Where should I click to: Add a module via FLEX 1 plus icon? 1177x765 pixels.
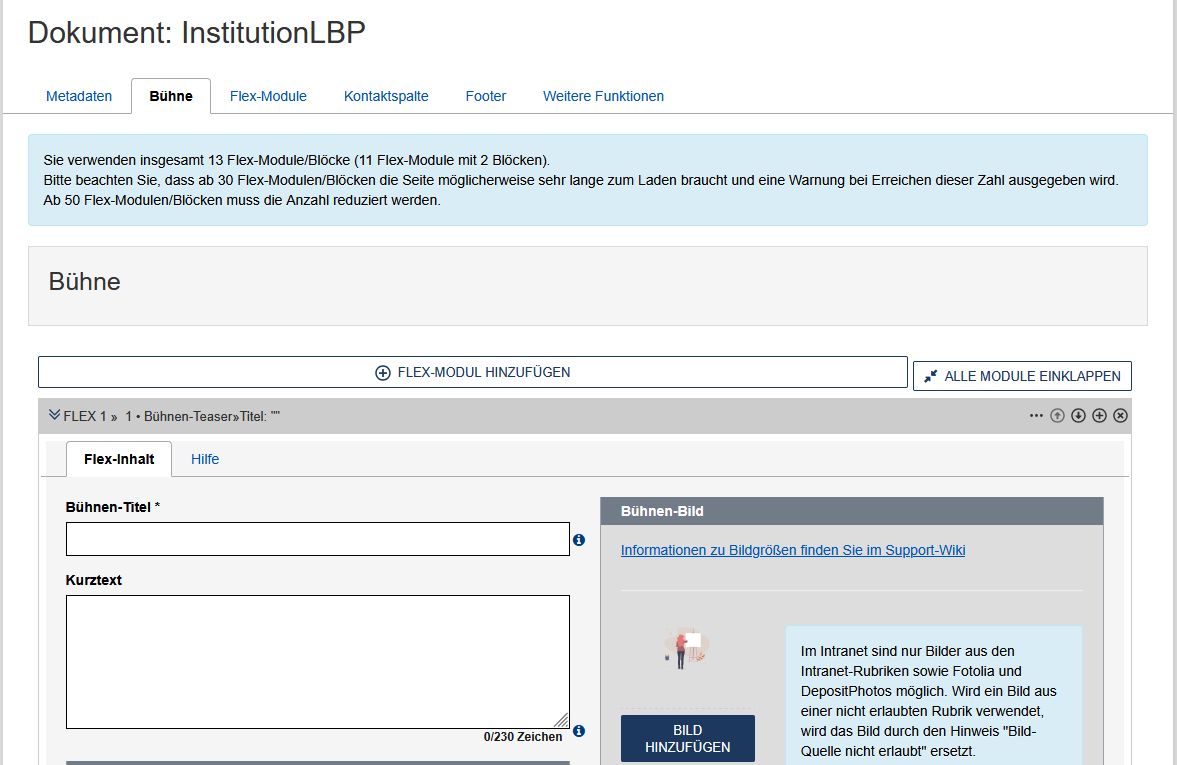point(1099,416)
